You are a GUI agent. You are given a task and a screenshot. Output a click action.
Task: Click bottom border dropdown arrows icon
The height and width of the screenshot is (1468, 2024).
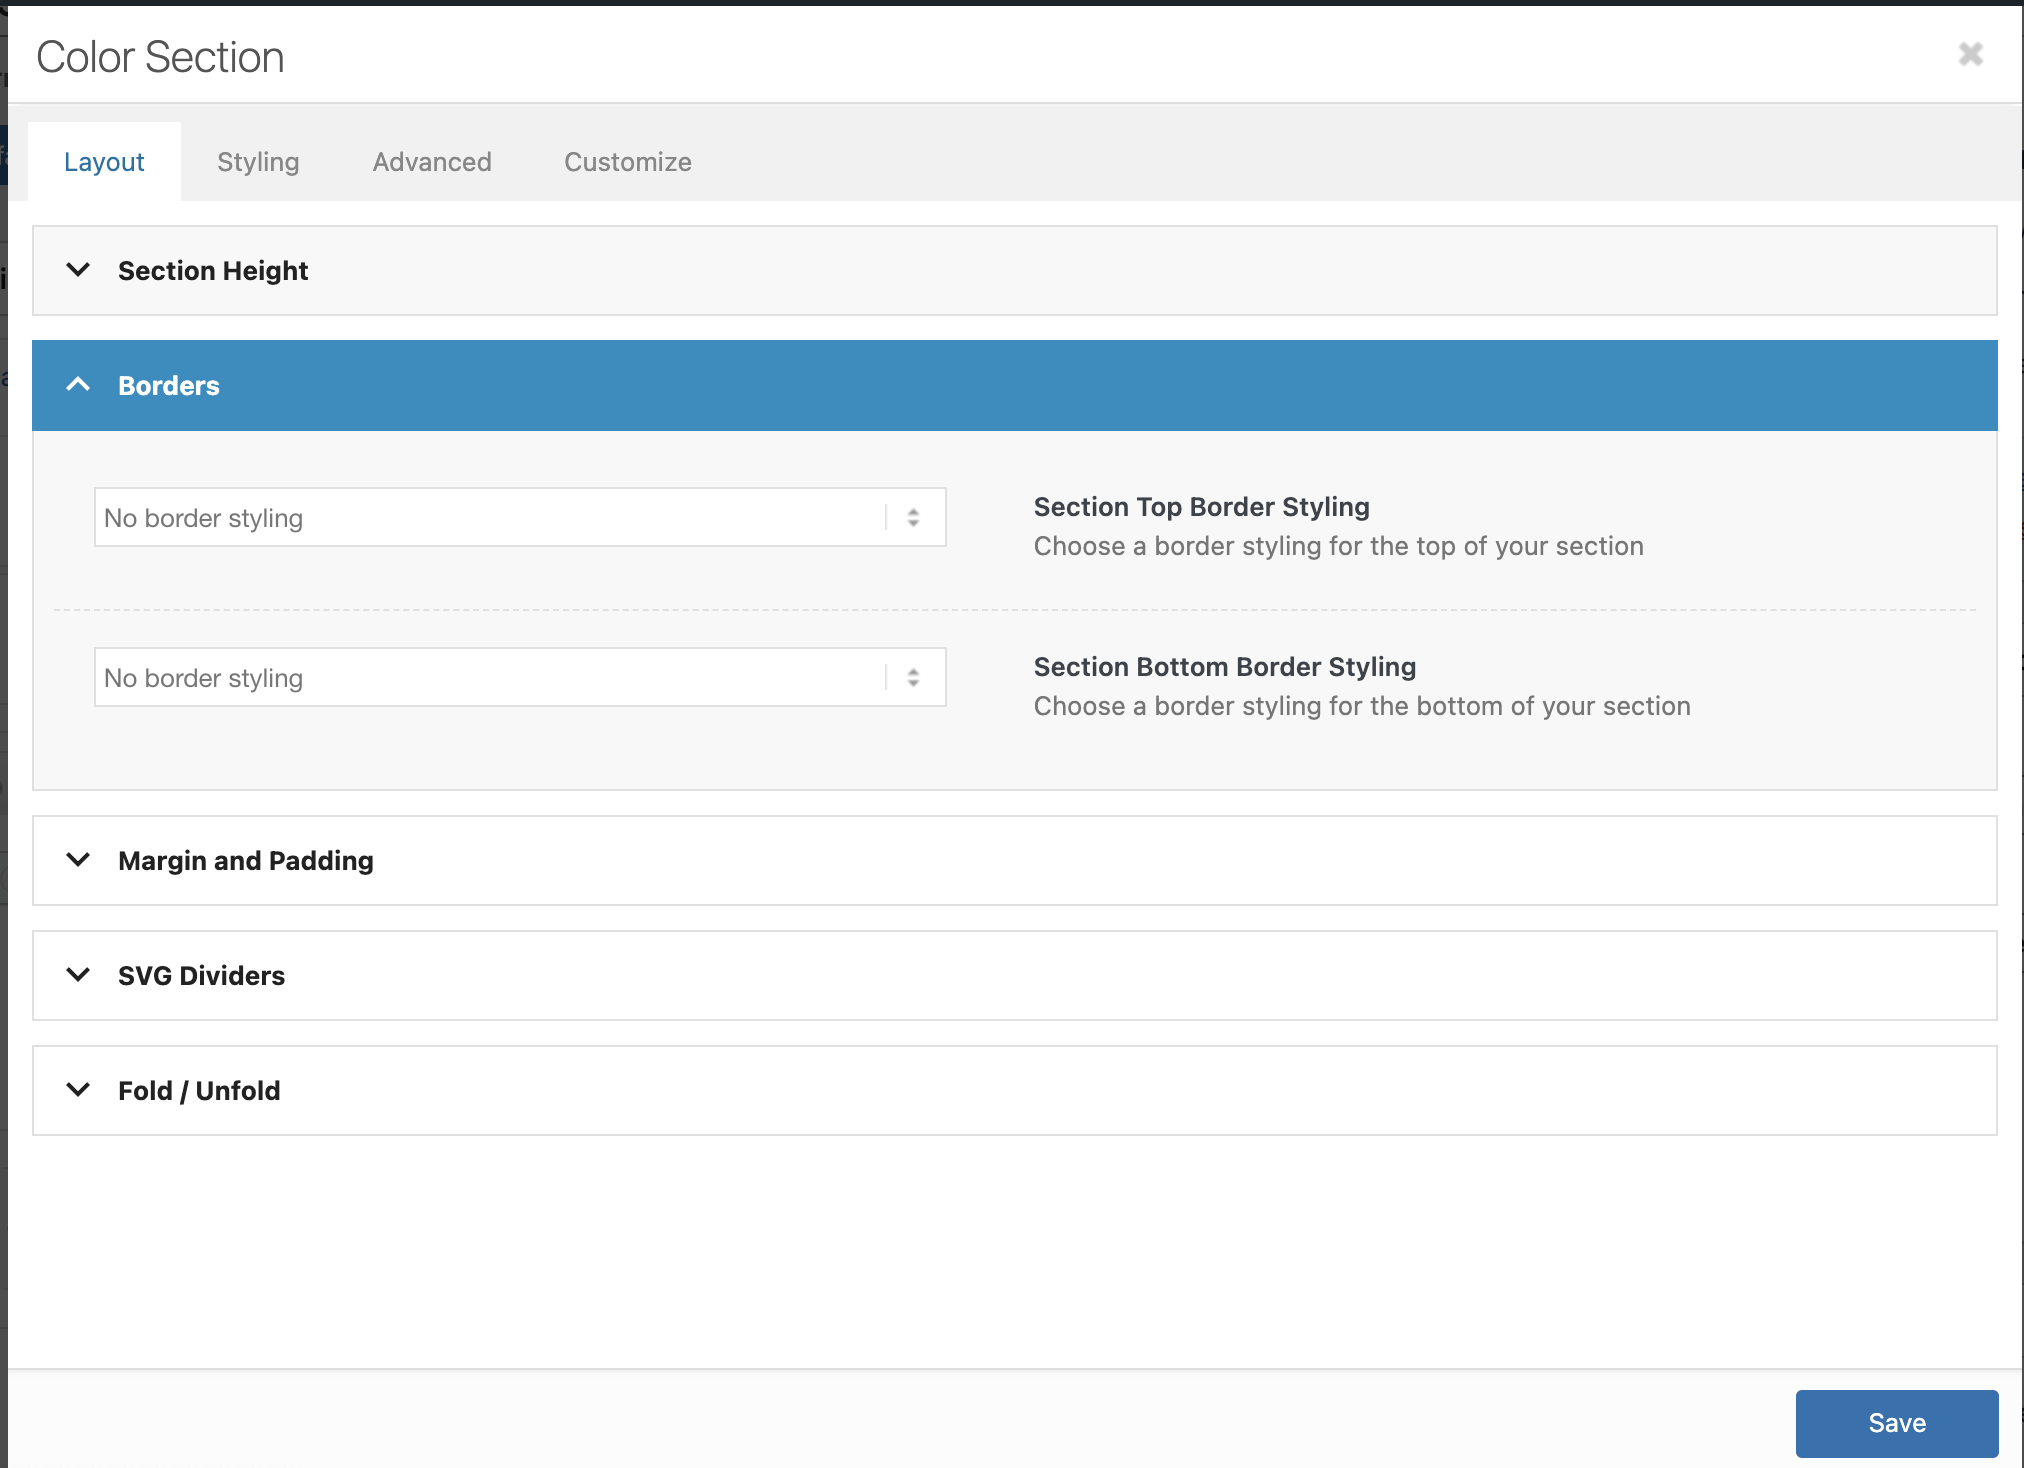(x=913, y=678)
